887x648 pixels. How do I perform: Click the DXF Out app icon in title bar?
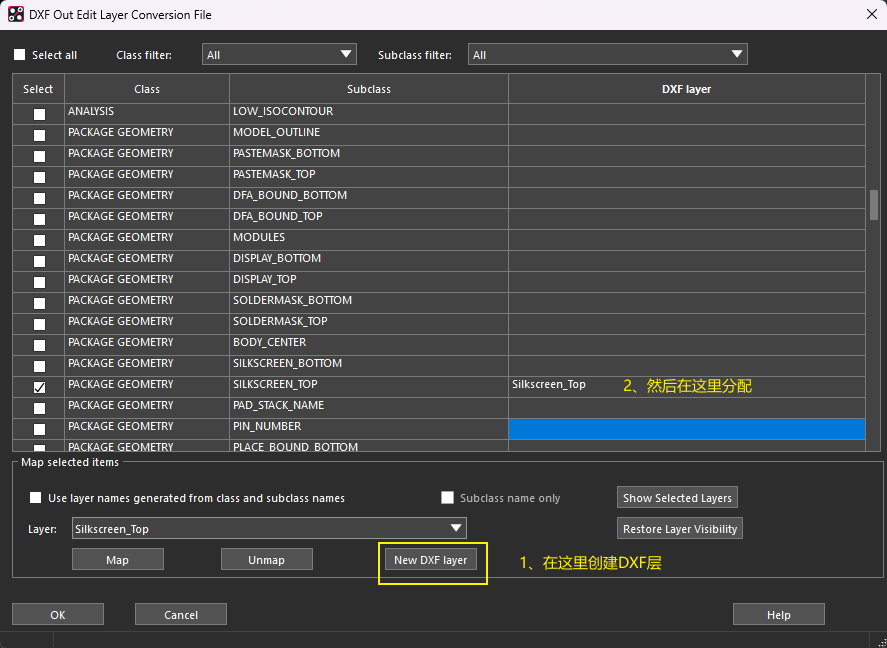16,15
